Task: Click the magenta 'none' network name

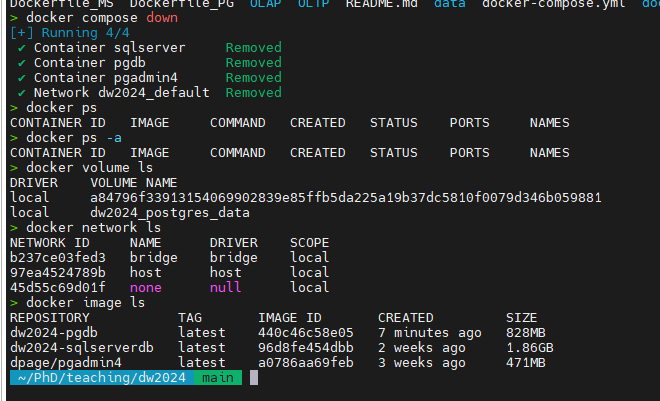Action: [146, 288]
